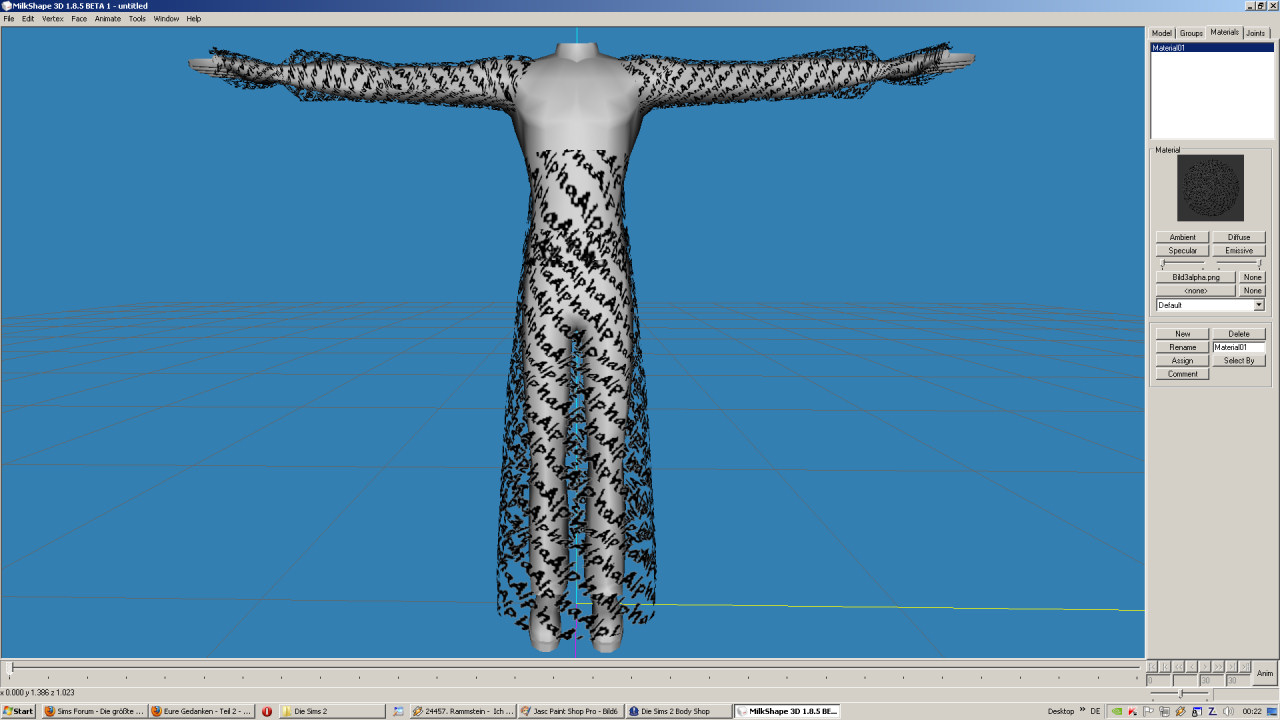Viewport: 1280px width, 720px height.
Task: Click the Diffuse color button
Action: coord(1239,237)
